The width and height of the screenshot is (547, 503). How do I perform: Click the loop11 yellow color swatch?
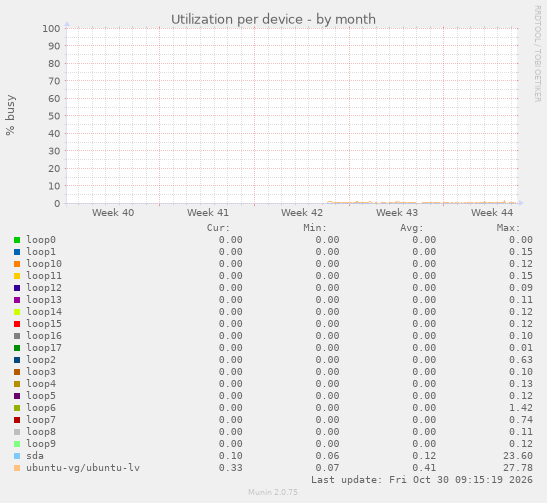17,276
